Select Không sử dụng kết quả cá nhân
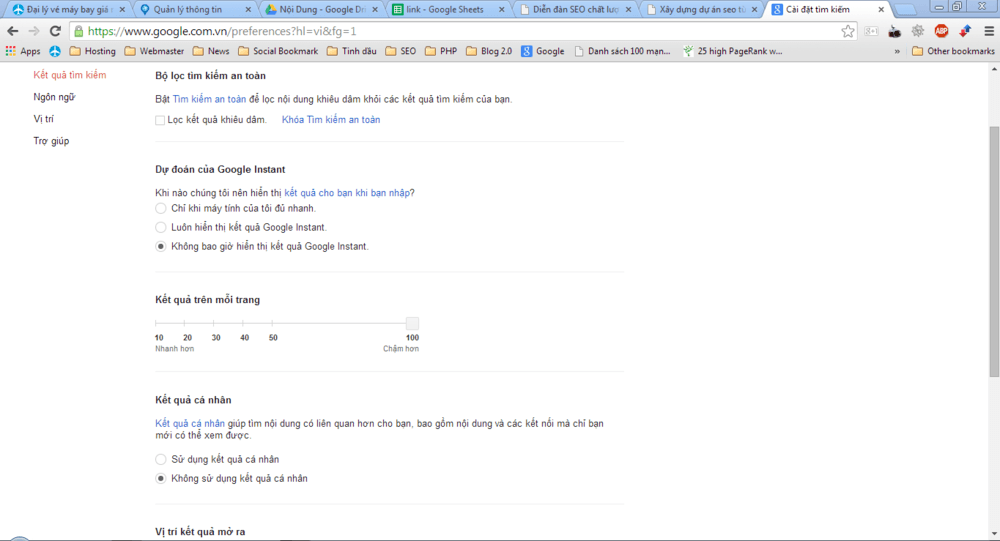 coord(161,478)
